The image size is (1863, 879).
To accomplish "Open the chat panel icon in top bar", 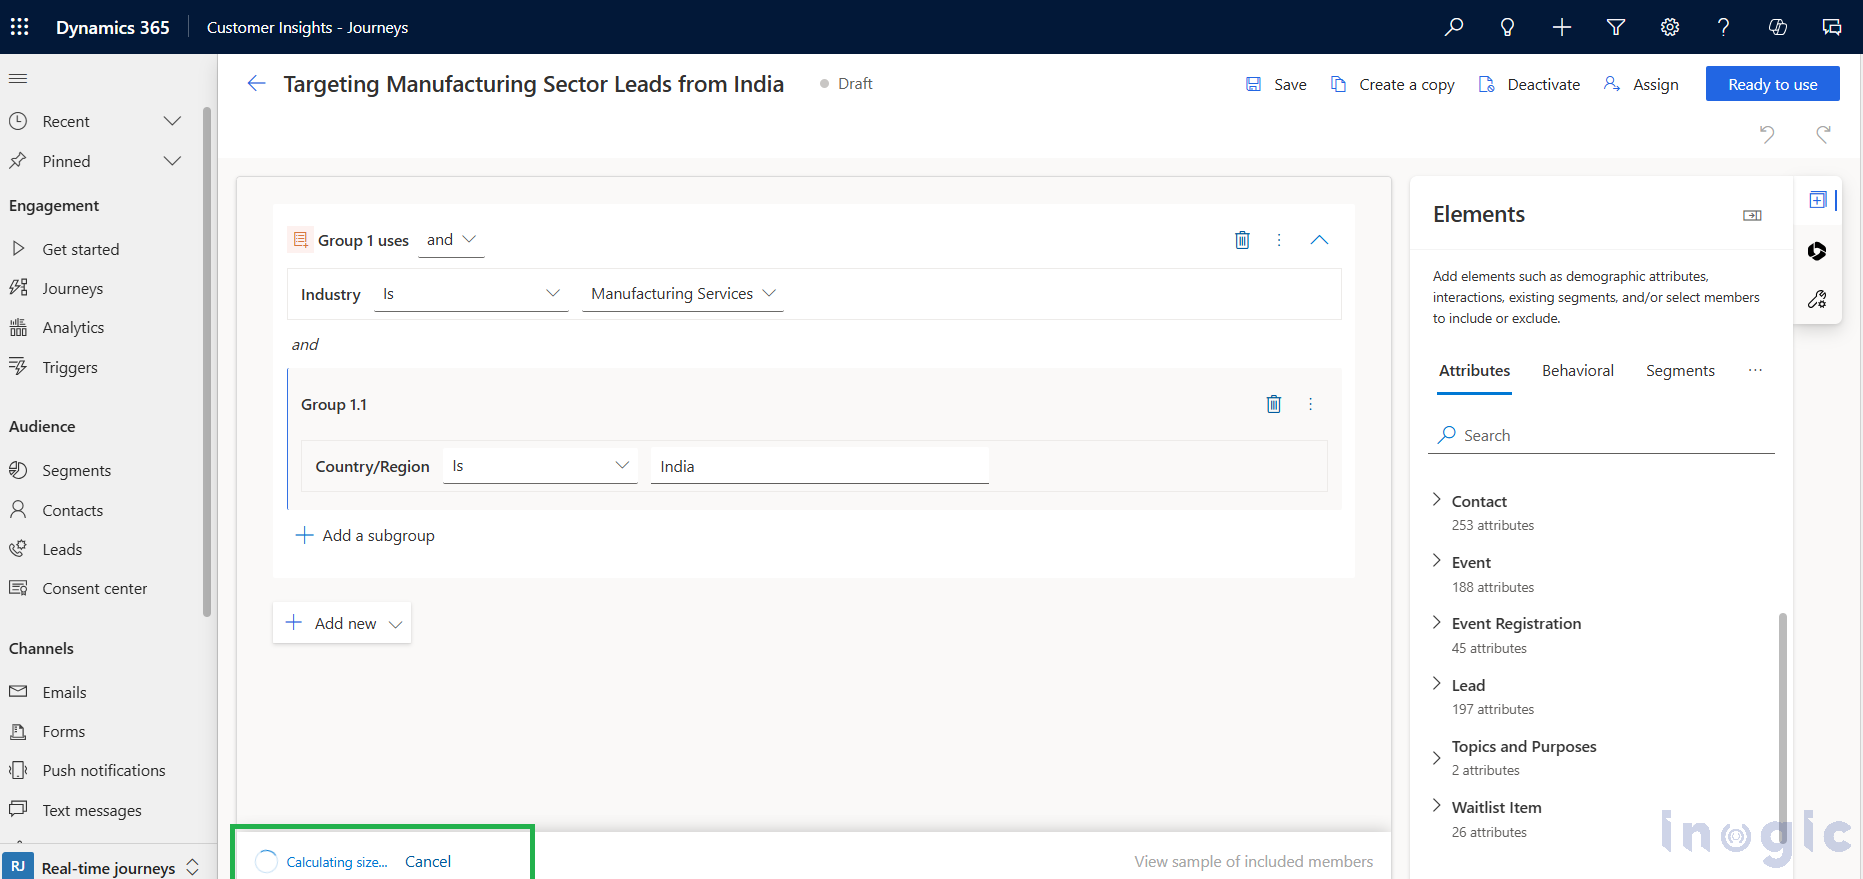I will (x=1832, y=27).
